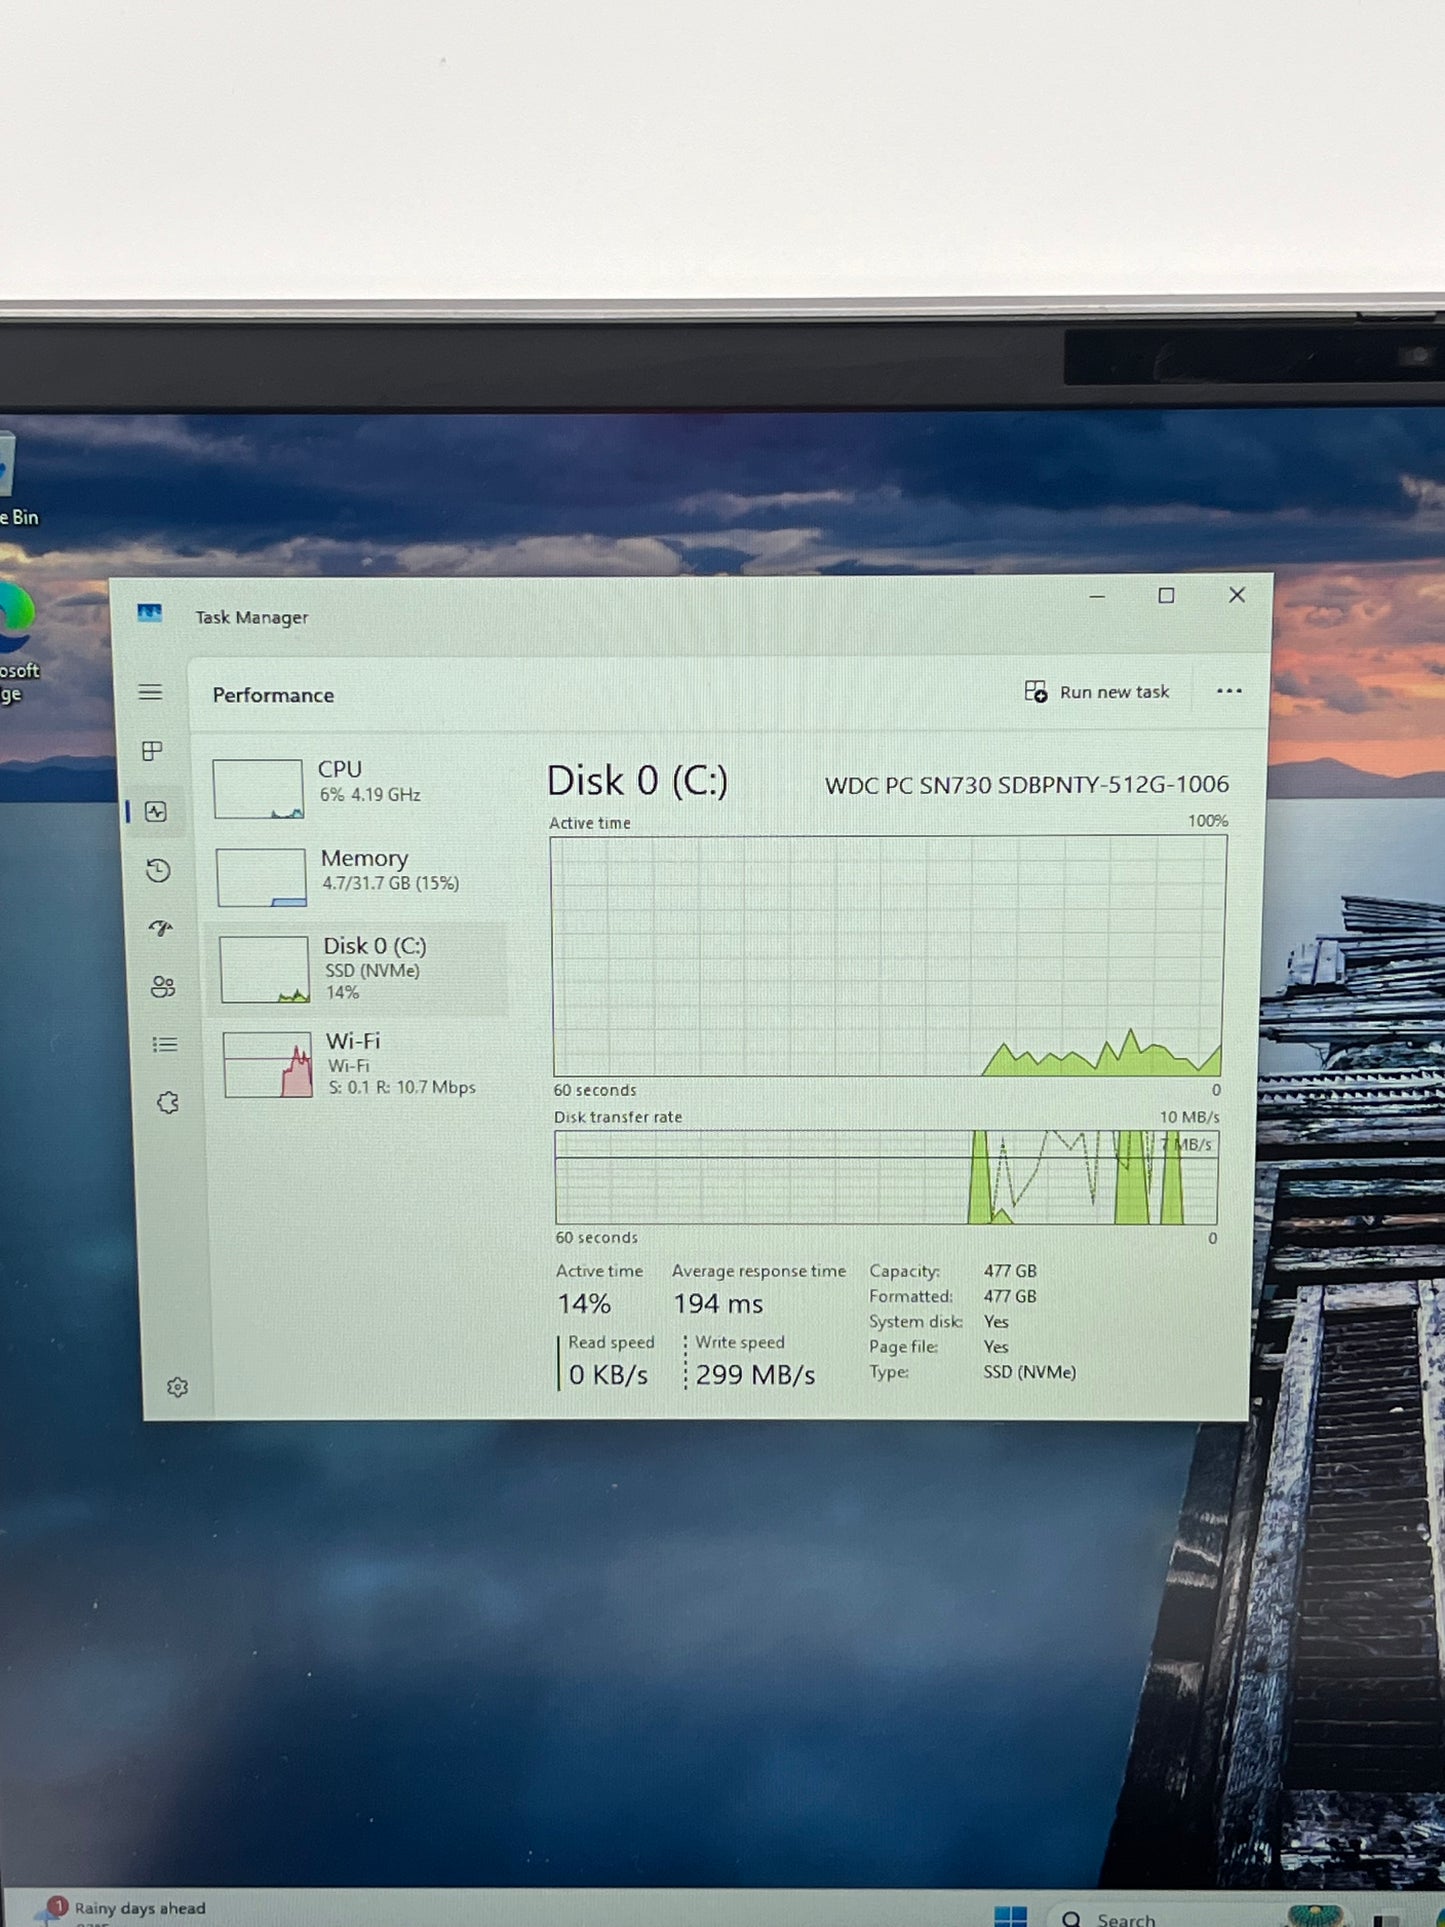This screenshot has width=1445, height=1927.
Task: Open the three-dot more options menu
Action: click(x=1229, y=691)
